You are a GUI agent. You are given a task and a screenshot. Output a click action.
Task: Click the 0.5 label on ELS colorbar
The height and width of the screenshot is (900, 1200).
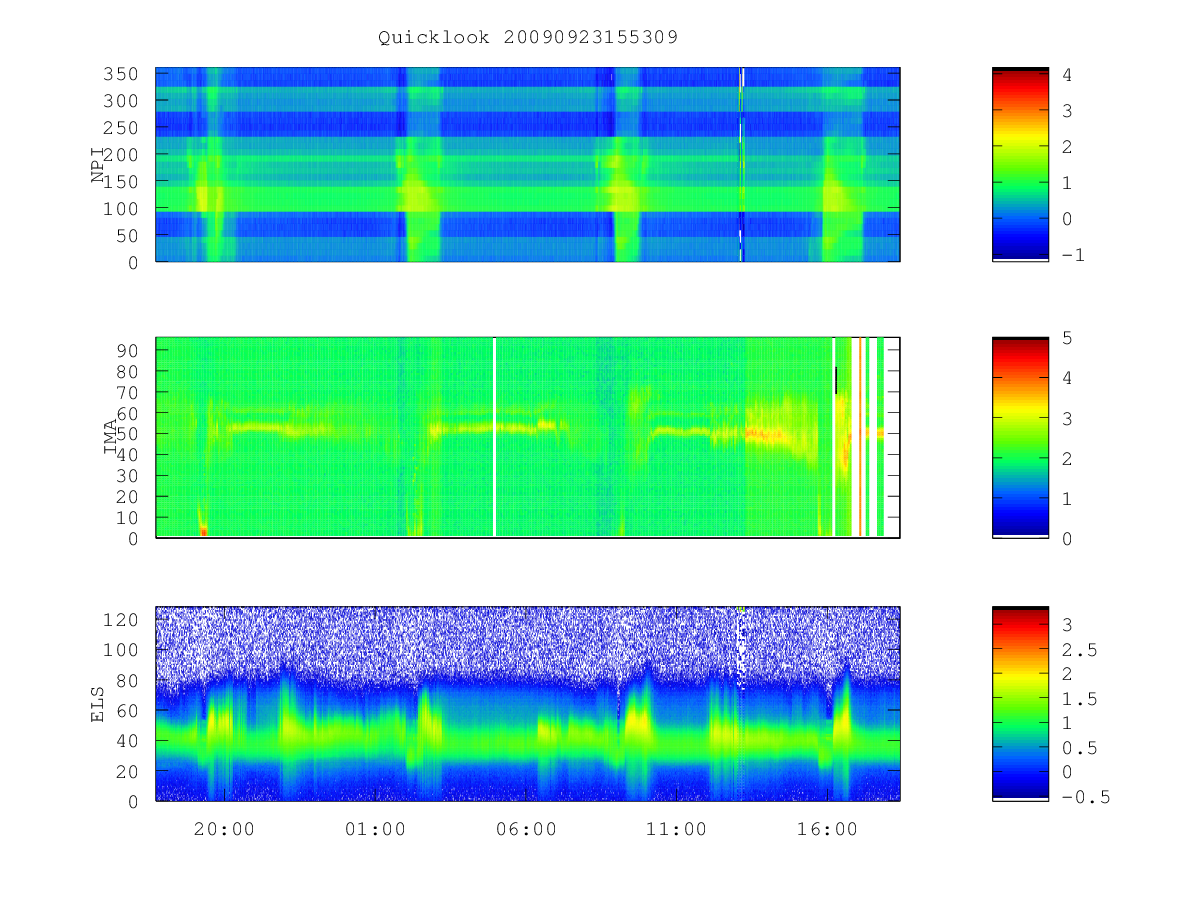1078,748
